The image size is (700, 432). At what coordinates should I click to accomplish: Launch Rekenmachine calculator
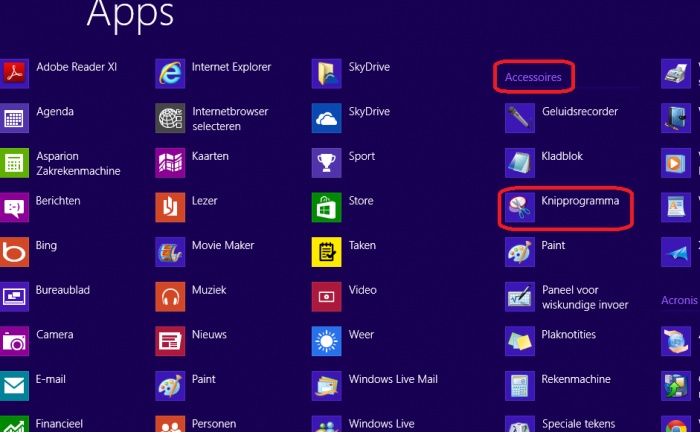coord(558,386)
